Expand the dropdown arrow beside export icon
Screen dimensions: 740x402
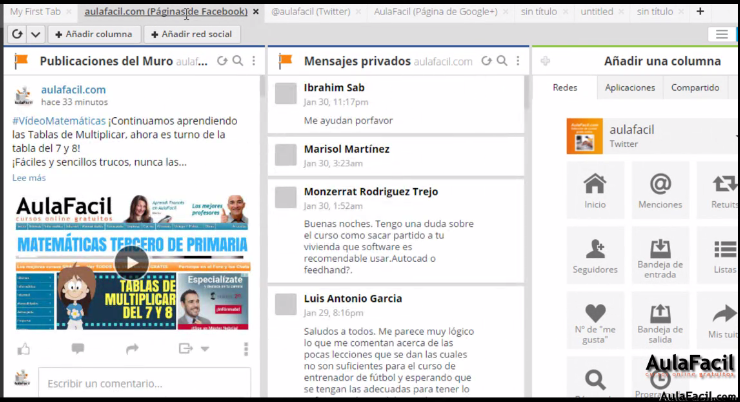[x=205, y=349]
